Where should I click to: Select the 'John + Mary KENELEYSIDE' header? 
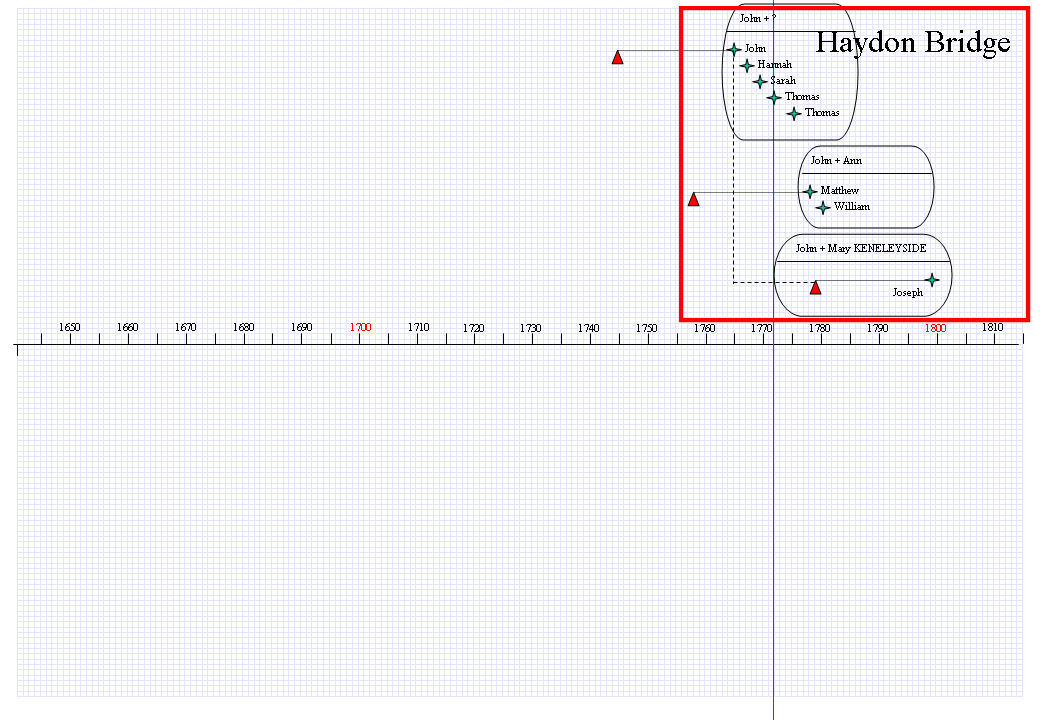861,249
